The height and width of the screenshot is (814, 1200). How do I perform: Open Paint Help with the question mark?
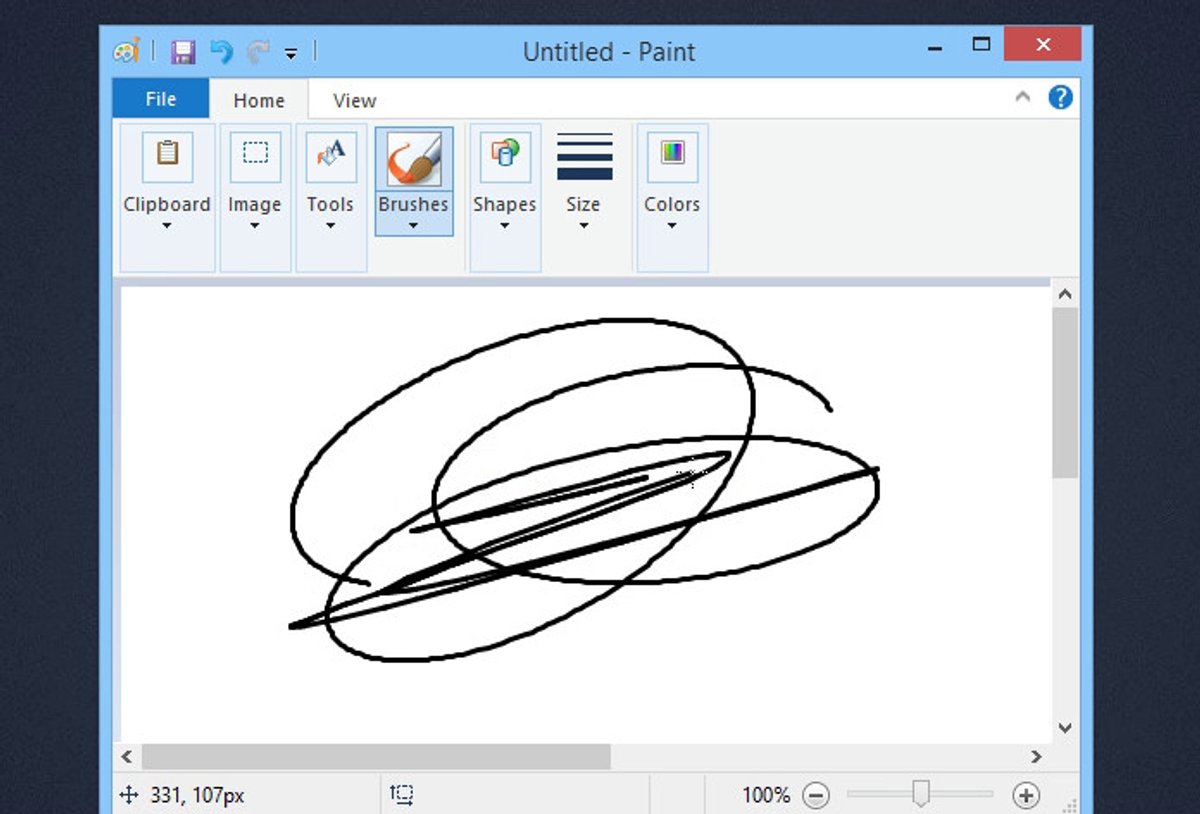[x=1061, y=97]
